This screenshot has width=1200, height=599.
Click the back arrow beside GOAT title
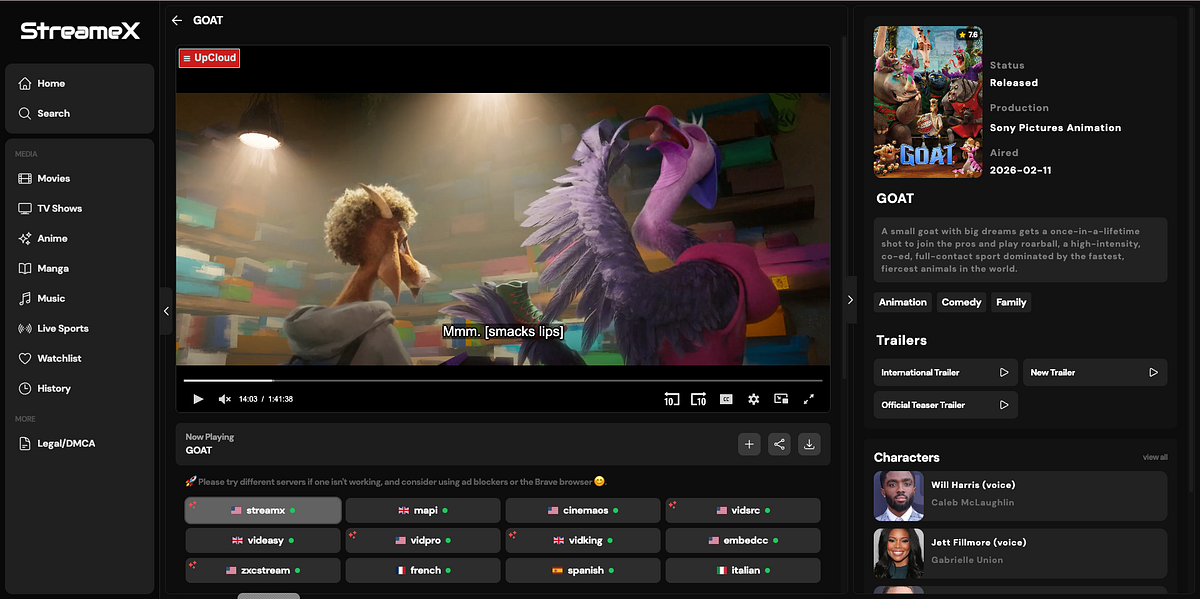coord(177,20)
